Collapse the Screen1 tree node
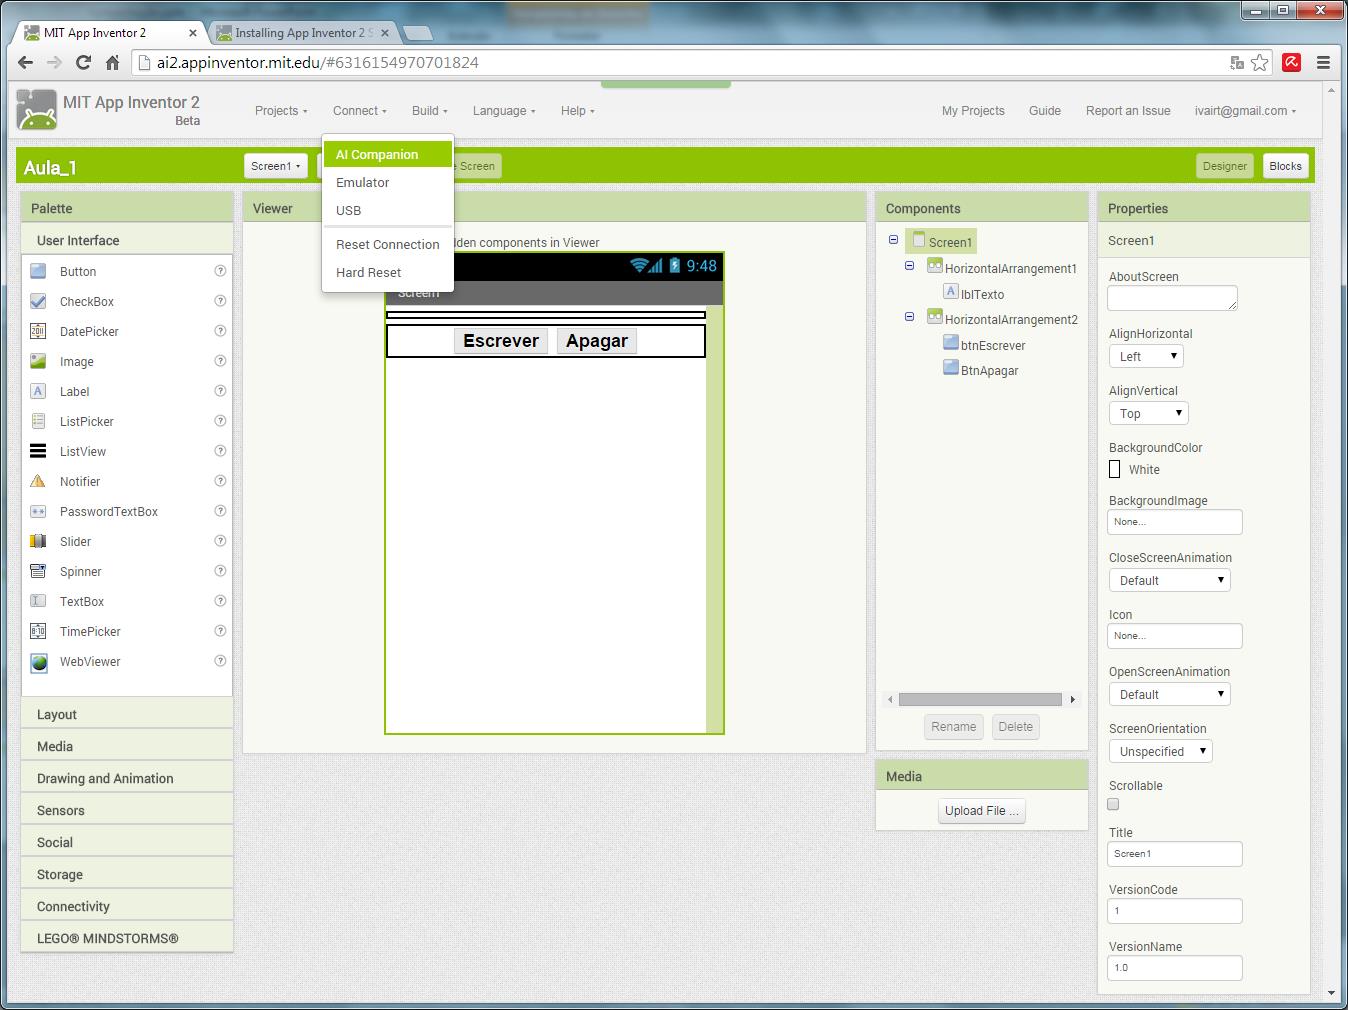Image resolution: width=1348 pixels, height=1010 pixels. [893, 240]
